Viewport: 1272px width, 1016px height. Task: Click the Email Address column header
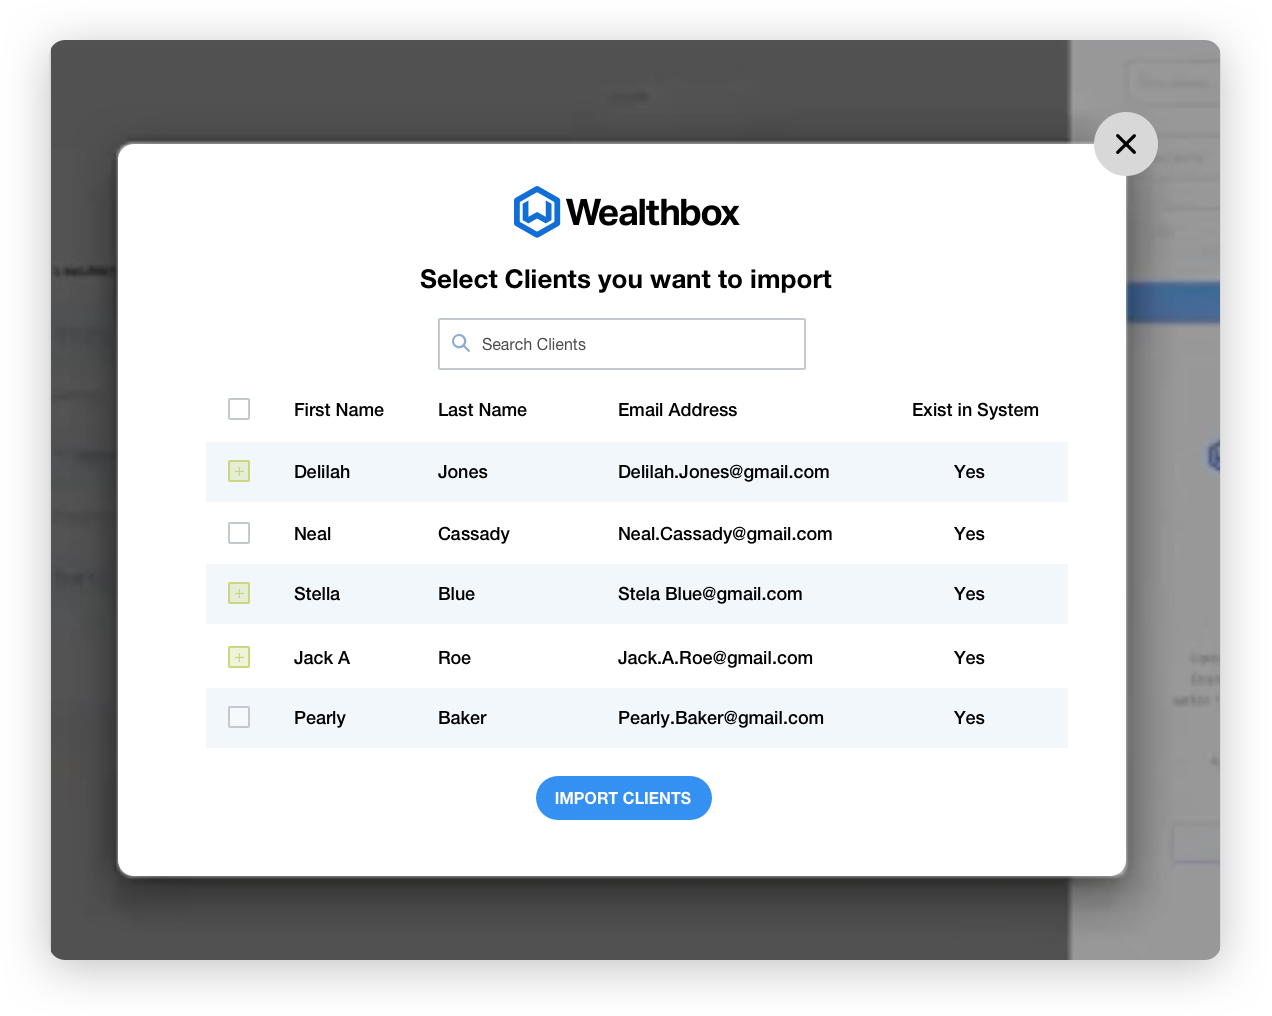[x=677, y=410]
